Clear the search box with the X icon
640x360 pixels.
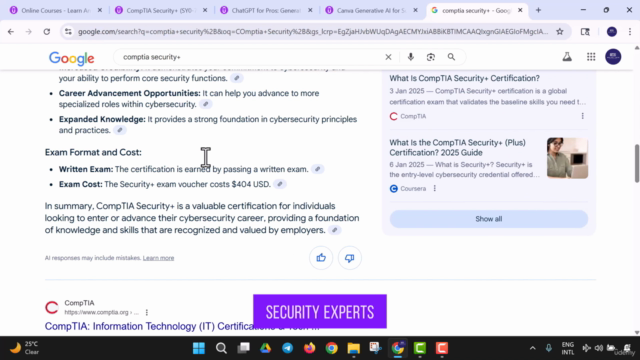tap(388, 57)
